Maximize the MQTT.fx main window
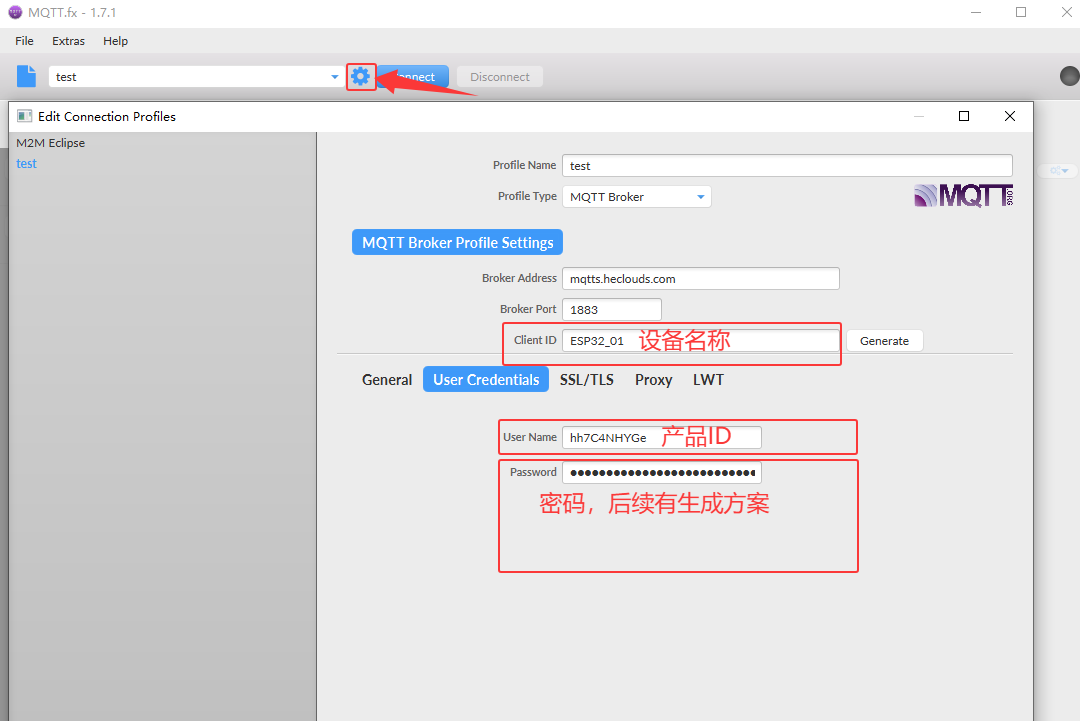The height and width of the screenshot is (721, 1080). point(1021,12)
